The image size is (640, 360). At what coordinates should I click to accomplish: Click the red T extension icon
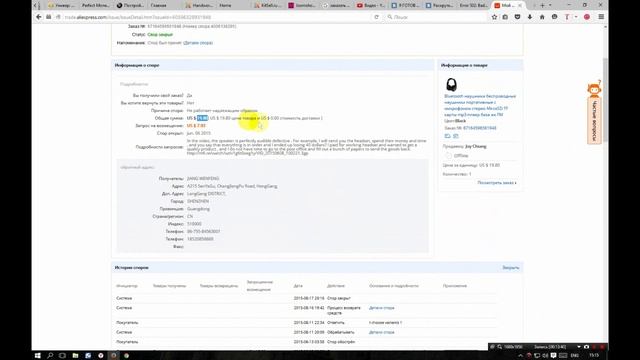[x=567, y=17]
